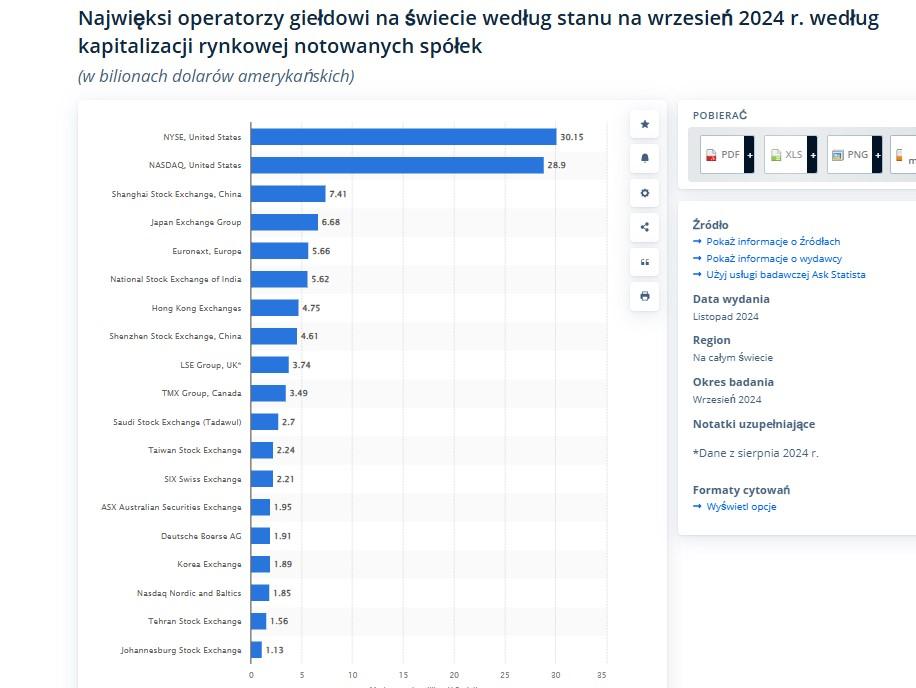The image size is (916, 688).
Task: Click the share icon beside chart
Action: [644, 227]
